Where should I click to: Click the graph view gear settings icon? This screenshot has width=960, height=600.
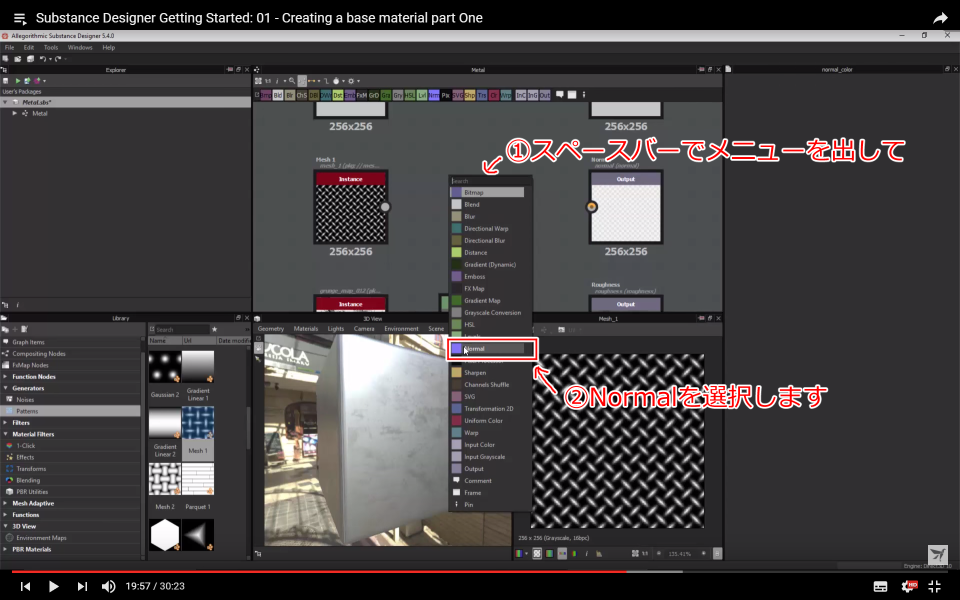pyautogui.click(x=351, y=81)
